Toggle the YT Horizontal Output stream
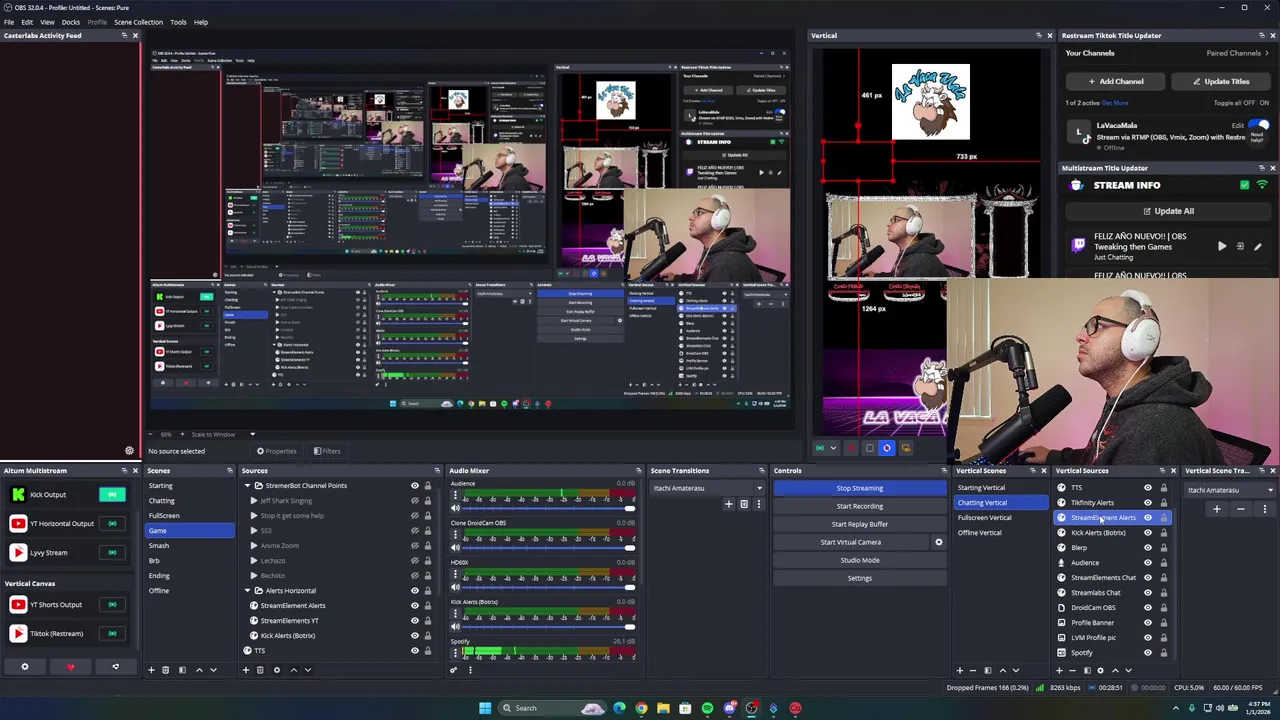The image size is (1280, 720). point(112,523)
